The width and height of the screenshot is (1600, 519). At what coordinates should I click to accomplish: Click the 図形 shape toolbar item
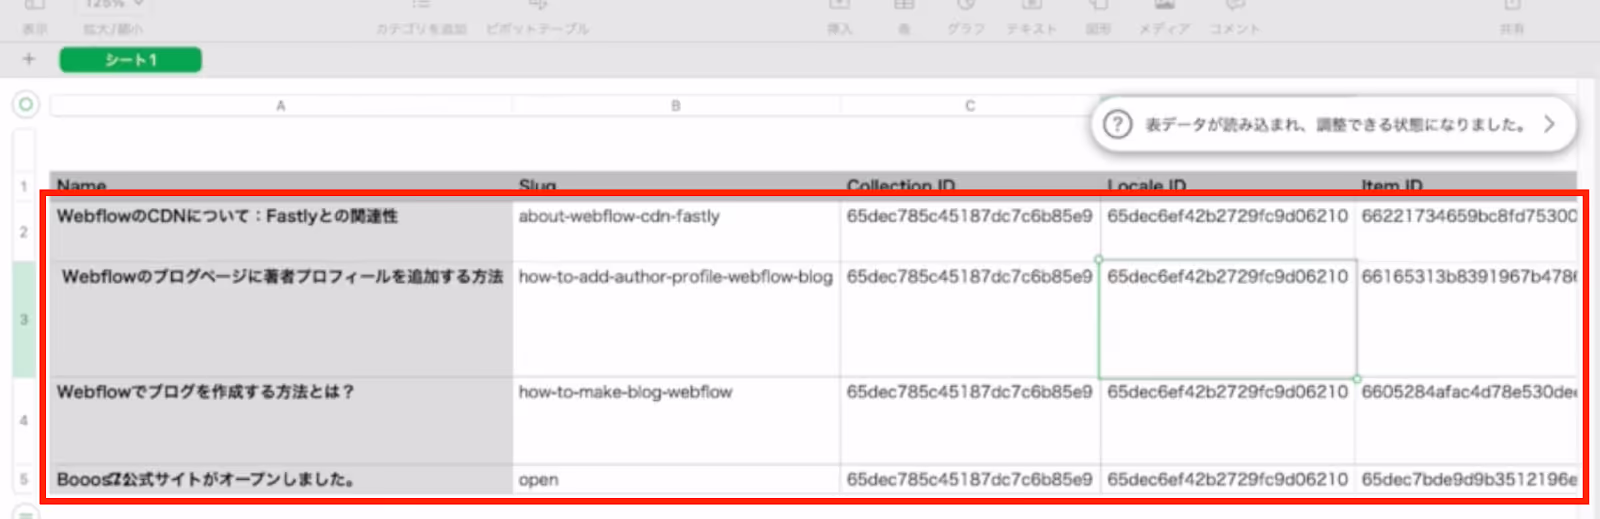pyautogui.click(x=1098, y=18)
